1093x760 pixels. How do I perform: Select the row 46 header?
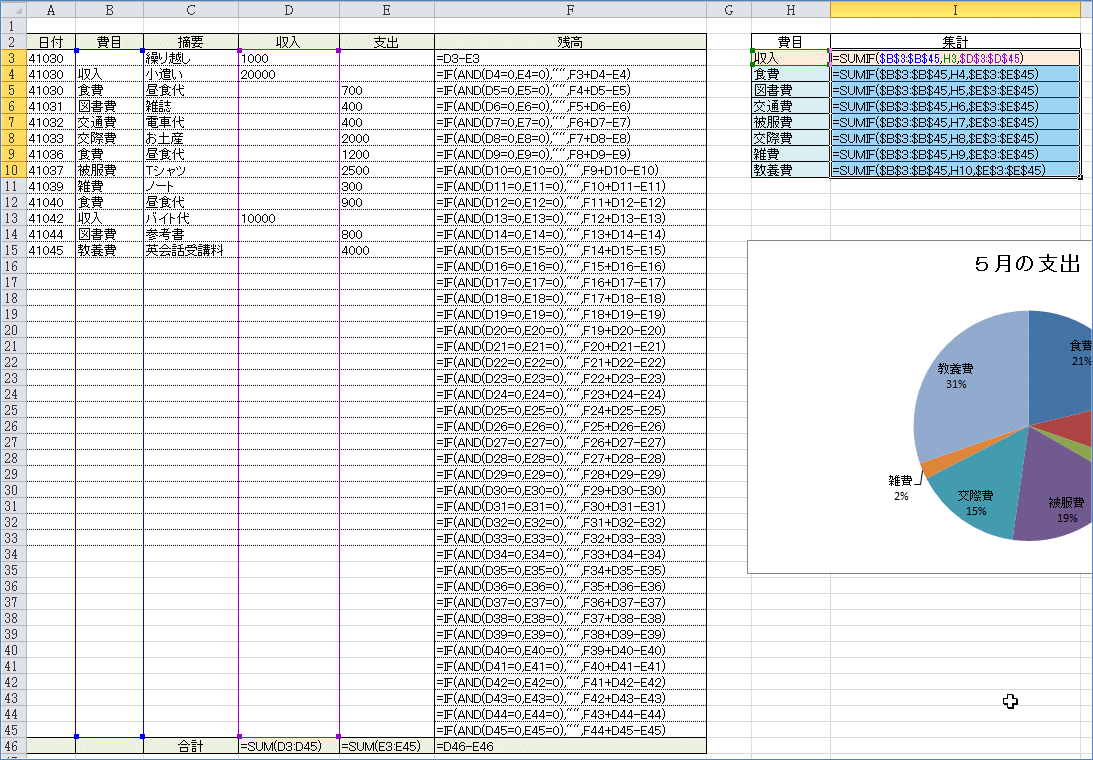tap(12, 746)
